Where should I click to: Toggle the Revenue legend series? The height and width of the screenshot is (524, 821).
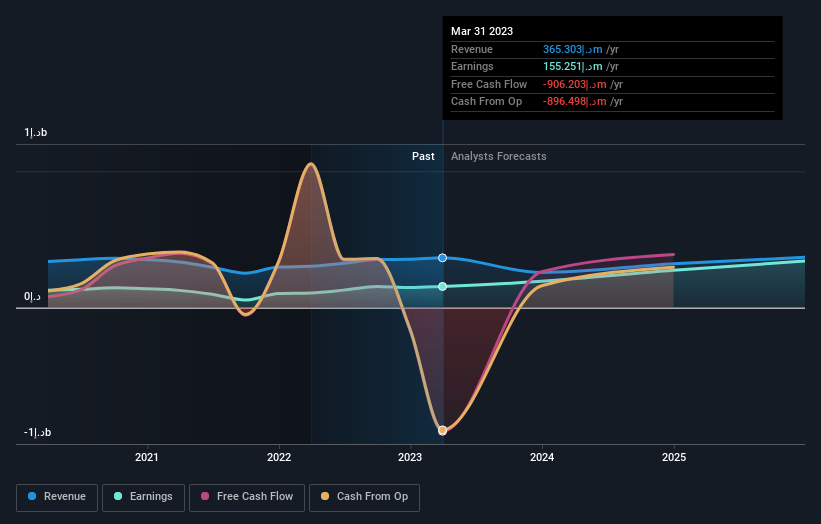(57, 497)
